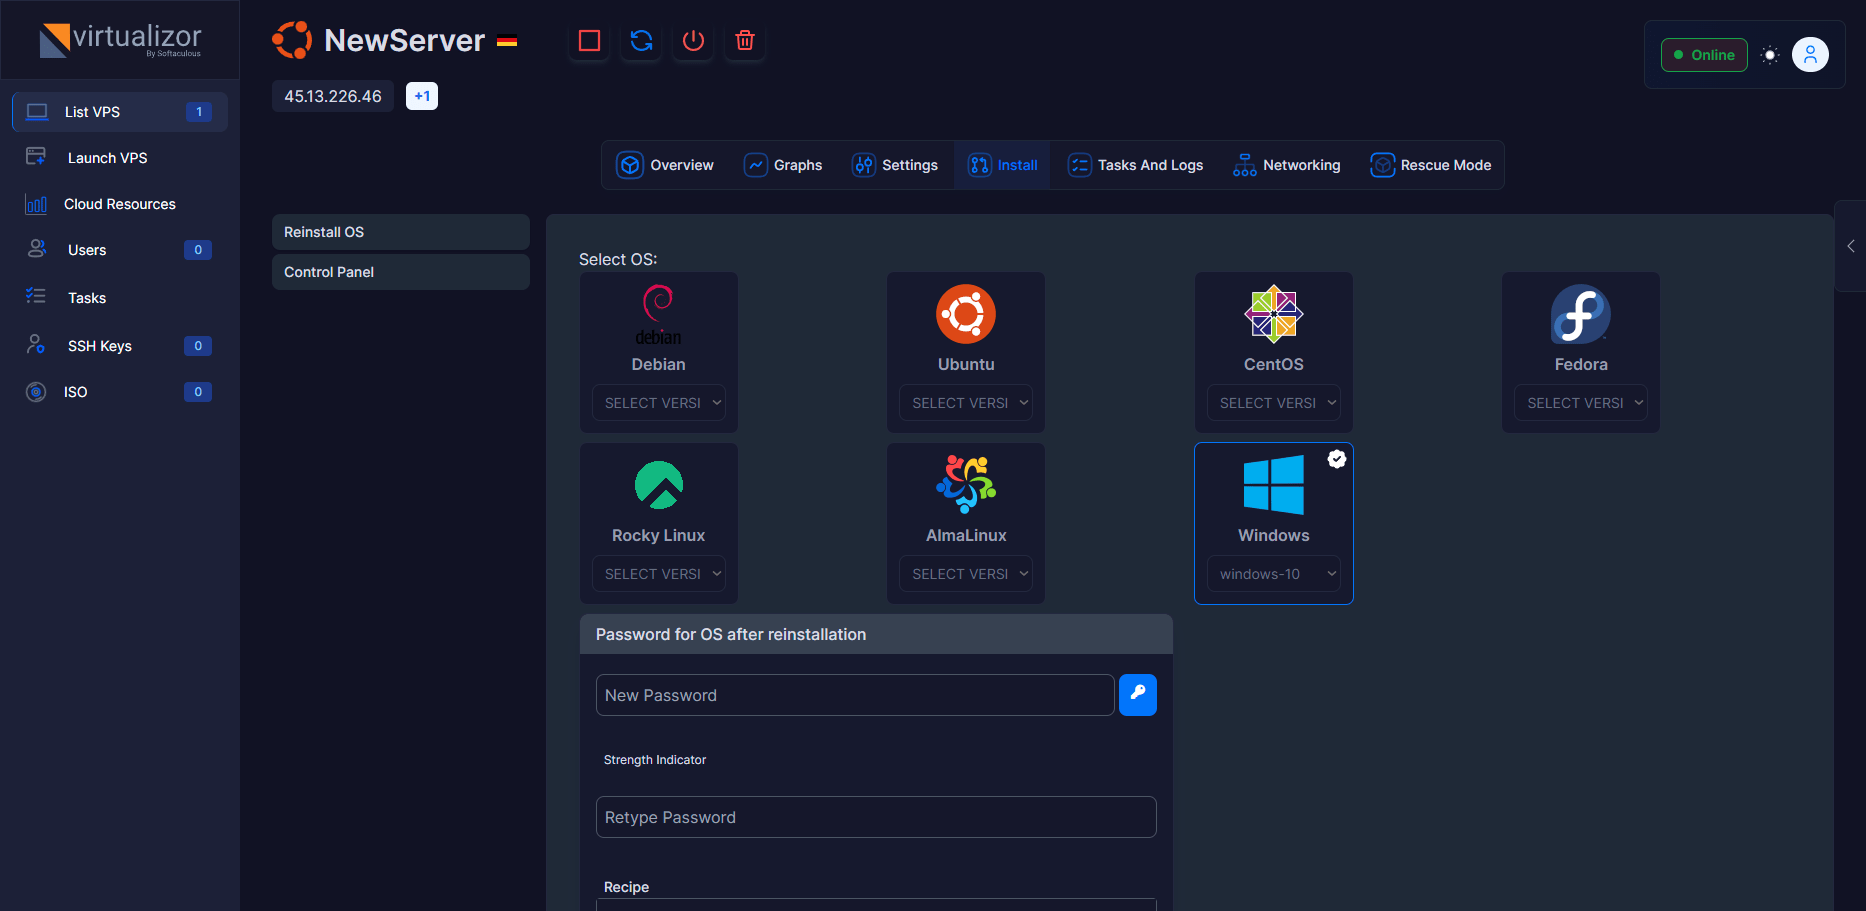Toggle light theme with the sun icon

(1770, 55)
